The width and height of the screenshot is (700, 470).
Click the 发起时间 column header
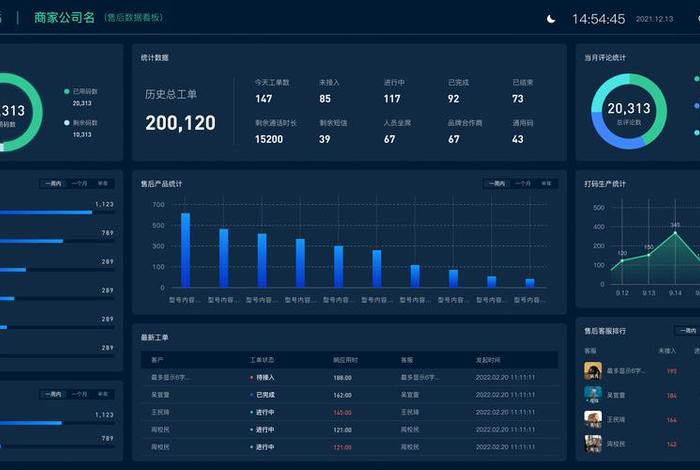[487, 359]
